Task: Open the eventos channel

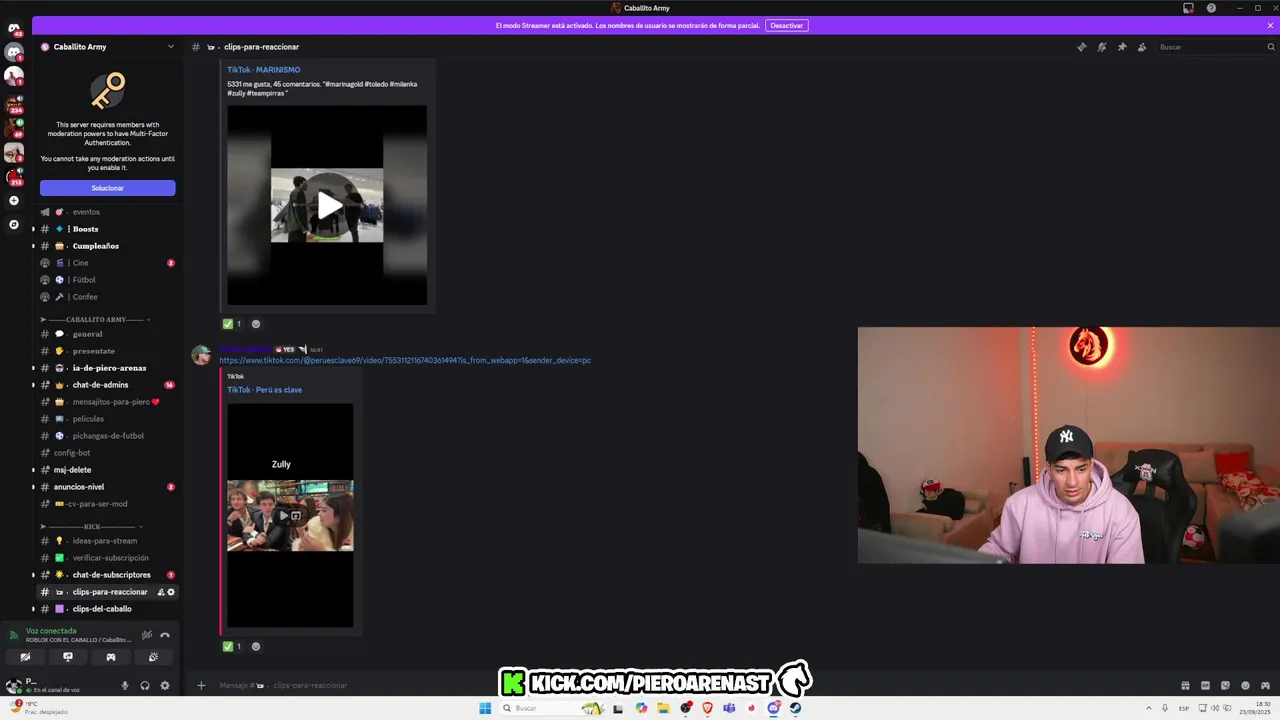Action: (x=107, y=212)
